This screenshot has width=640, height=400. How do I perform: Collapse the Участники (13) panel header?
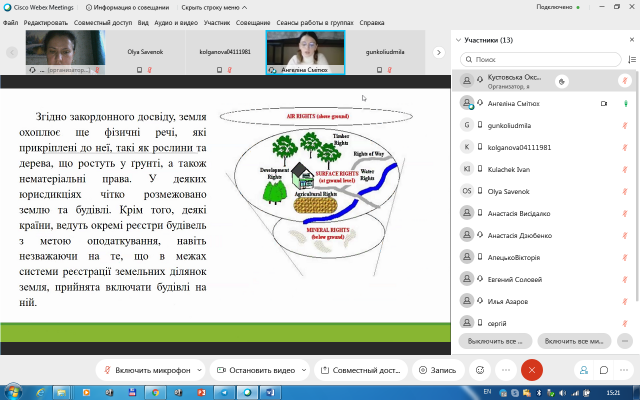[459, 40]
